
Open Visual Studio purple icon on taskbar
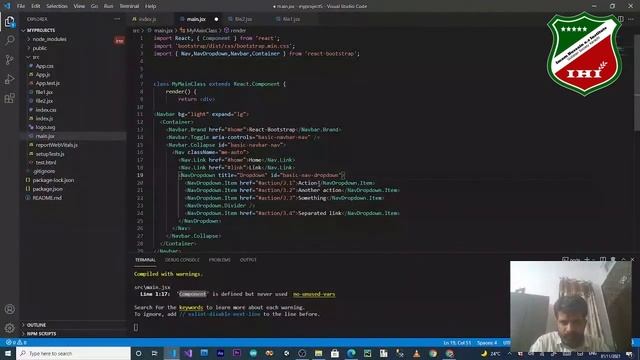[188, 353]
